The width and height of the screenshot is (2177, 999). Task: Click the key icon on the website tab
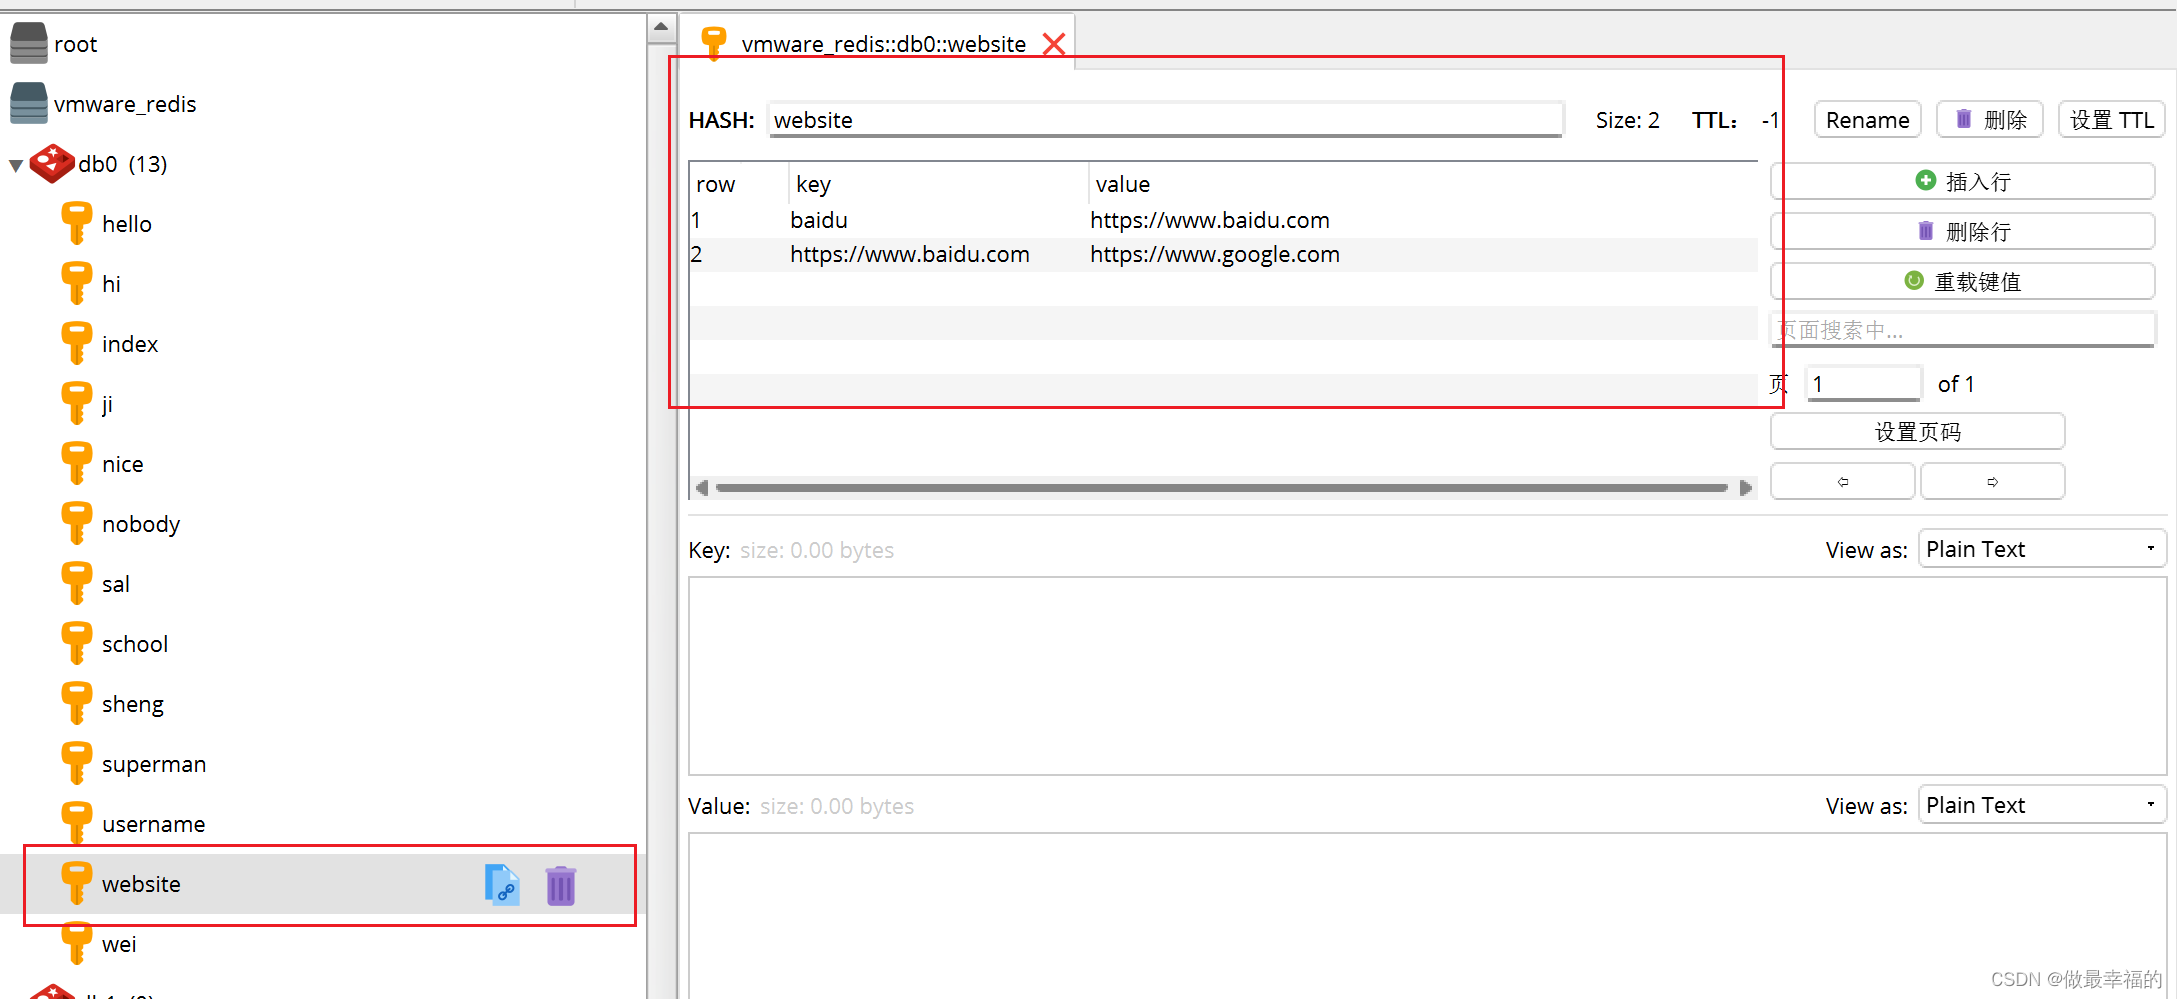(x=714, y=43)
